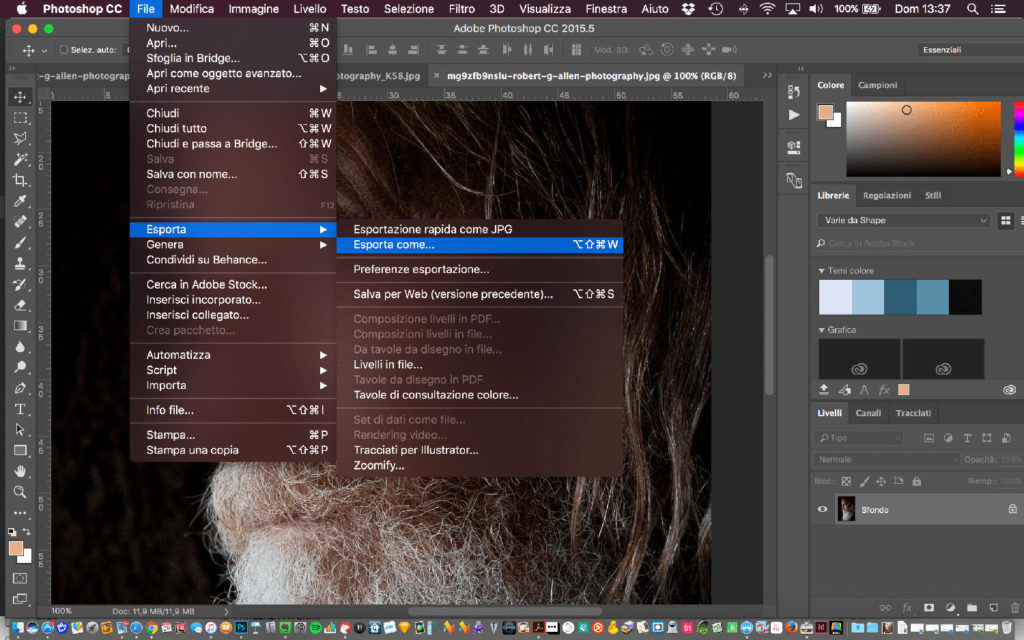Screen dimensions: 1024x640
Task: Click Esportazione rapida come JPG
Action: [x=480, y=229]
